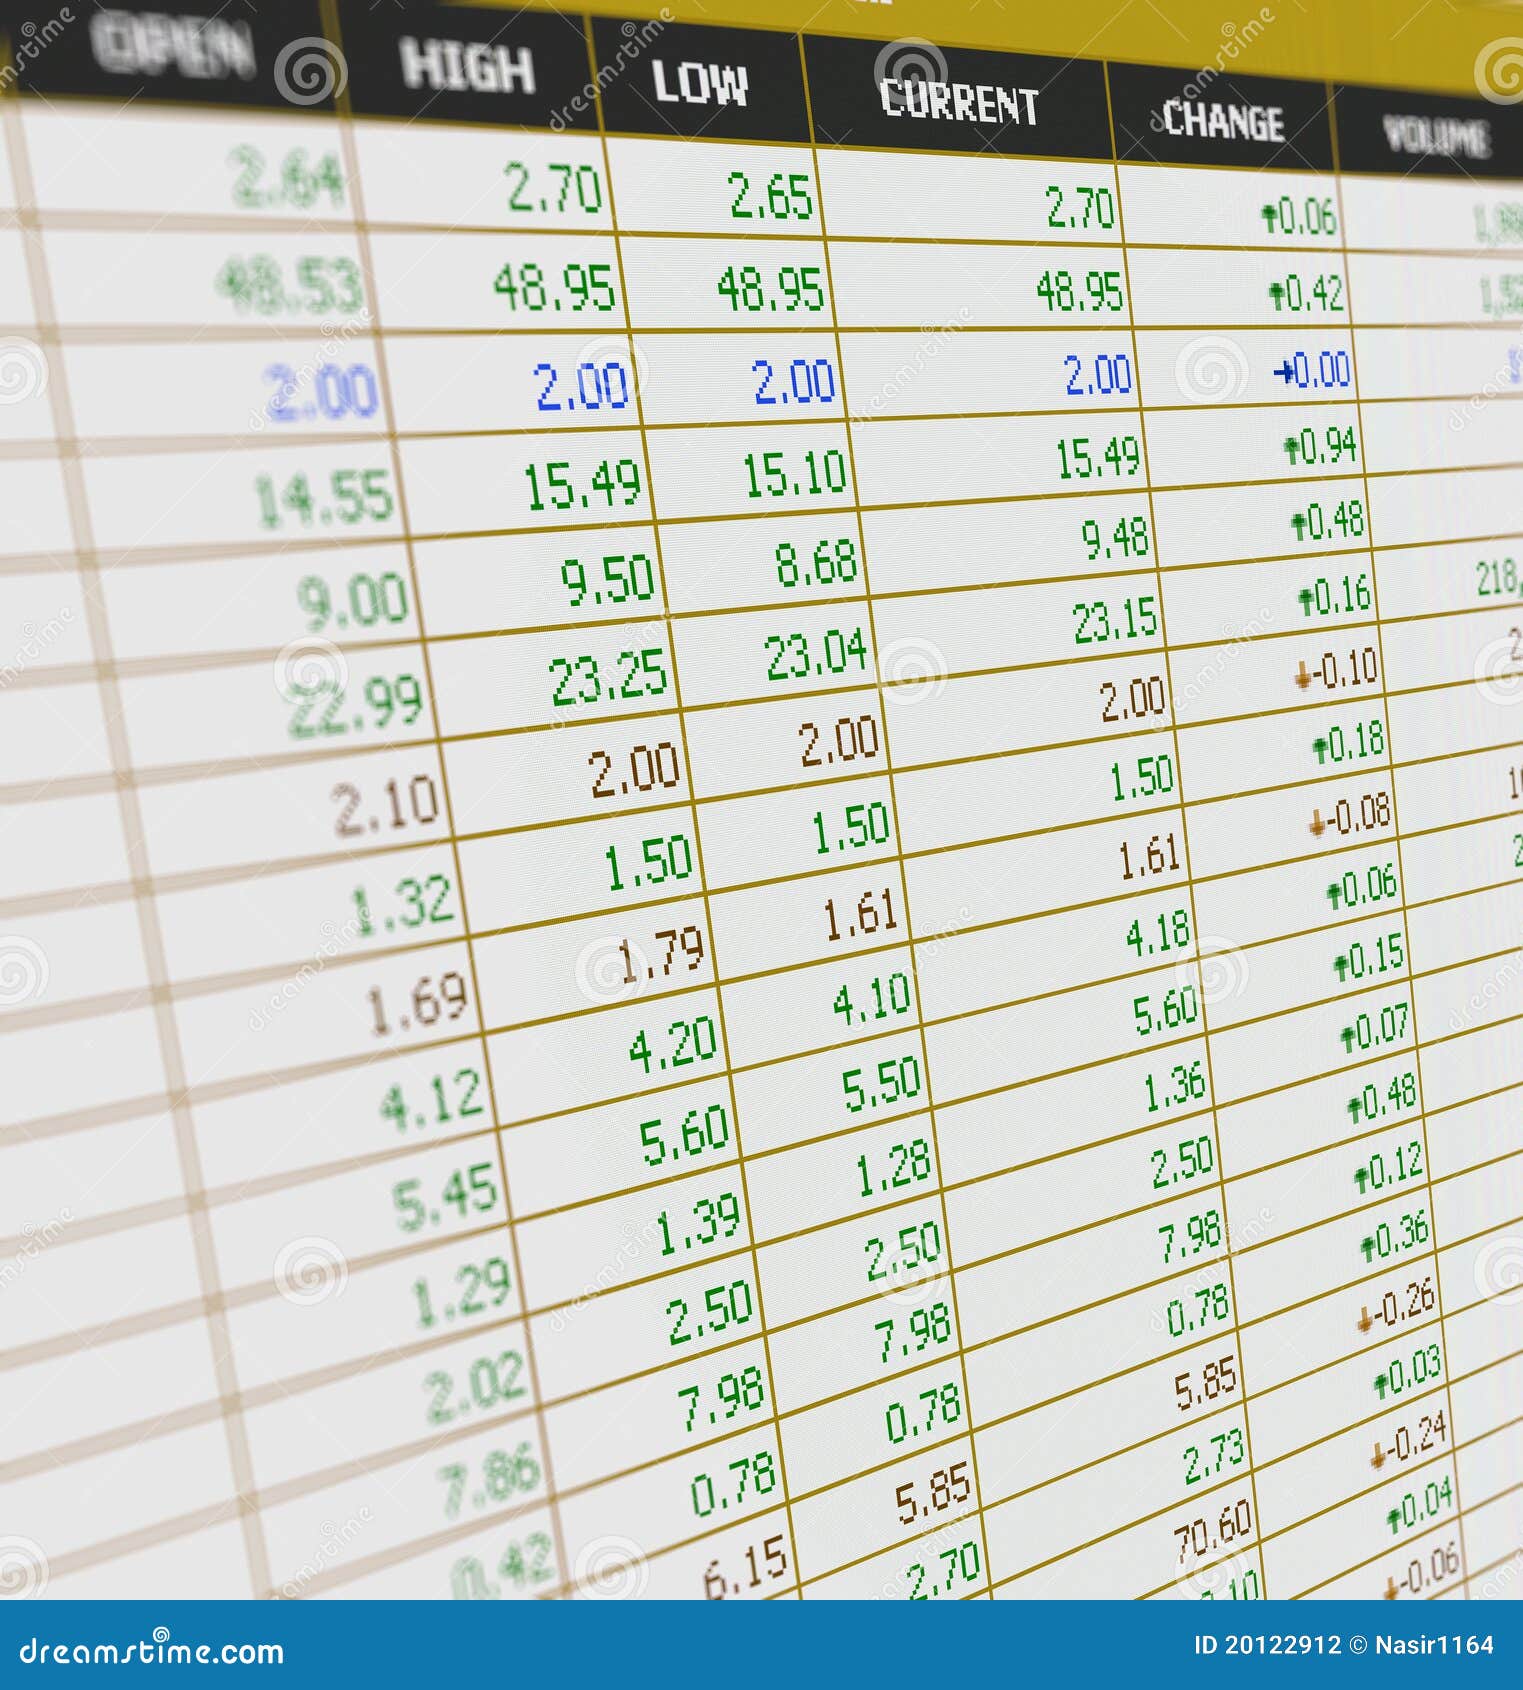This screenshot has width=1523, height=1690.
Task: Click the 1.39 HIGH cell
Action: tap(698, 1224)
